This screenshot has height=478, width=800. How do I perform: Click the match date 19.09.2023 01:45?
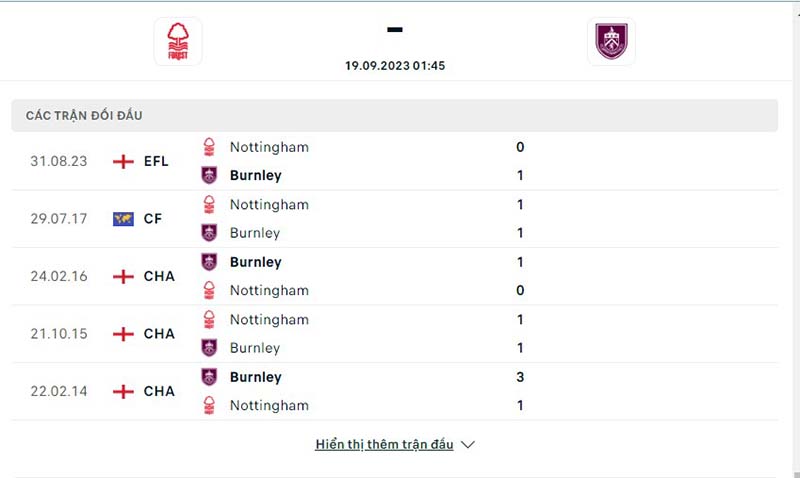[395, 65]
